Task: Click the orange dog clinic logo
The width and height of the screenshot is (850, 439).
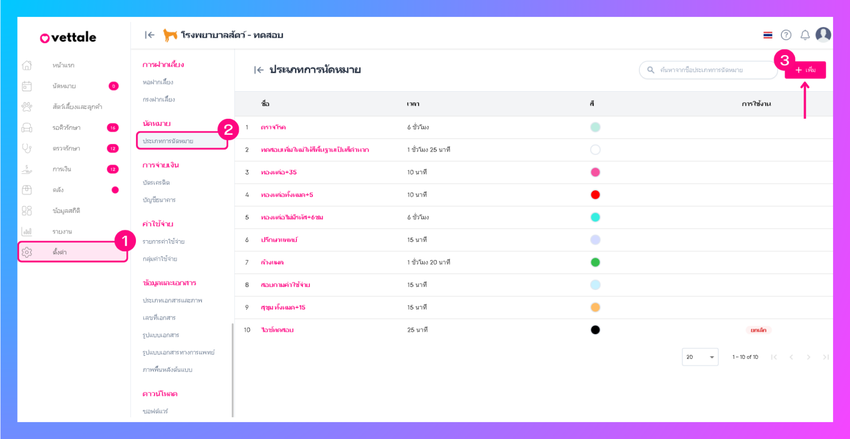Action: pos(170,35)
